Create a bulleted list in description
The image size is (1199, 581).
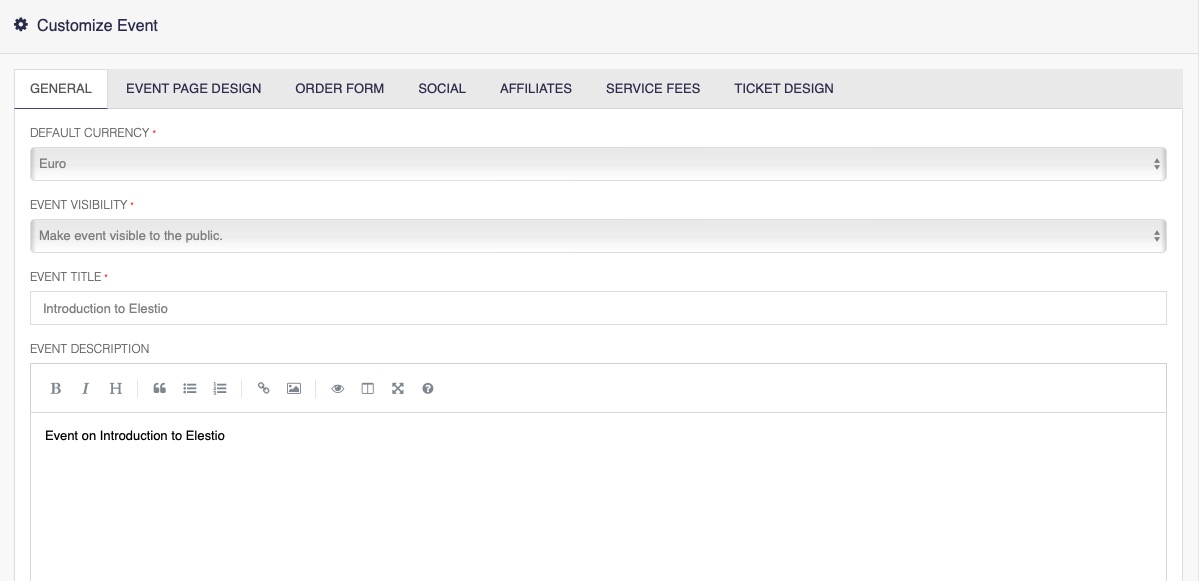[x=190, y=389]
